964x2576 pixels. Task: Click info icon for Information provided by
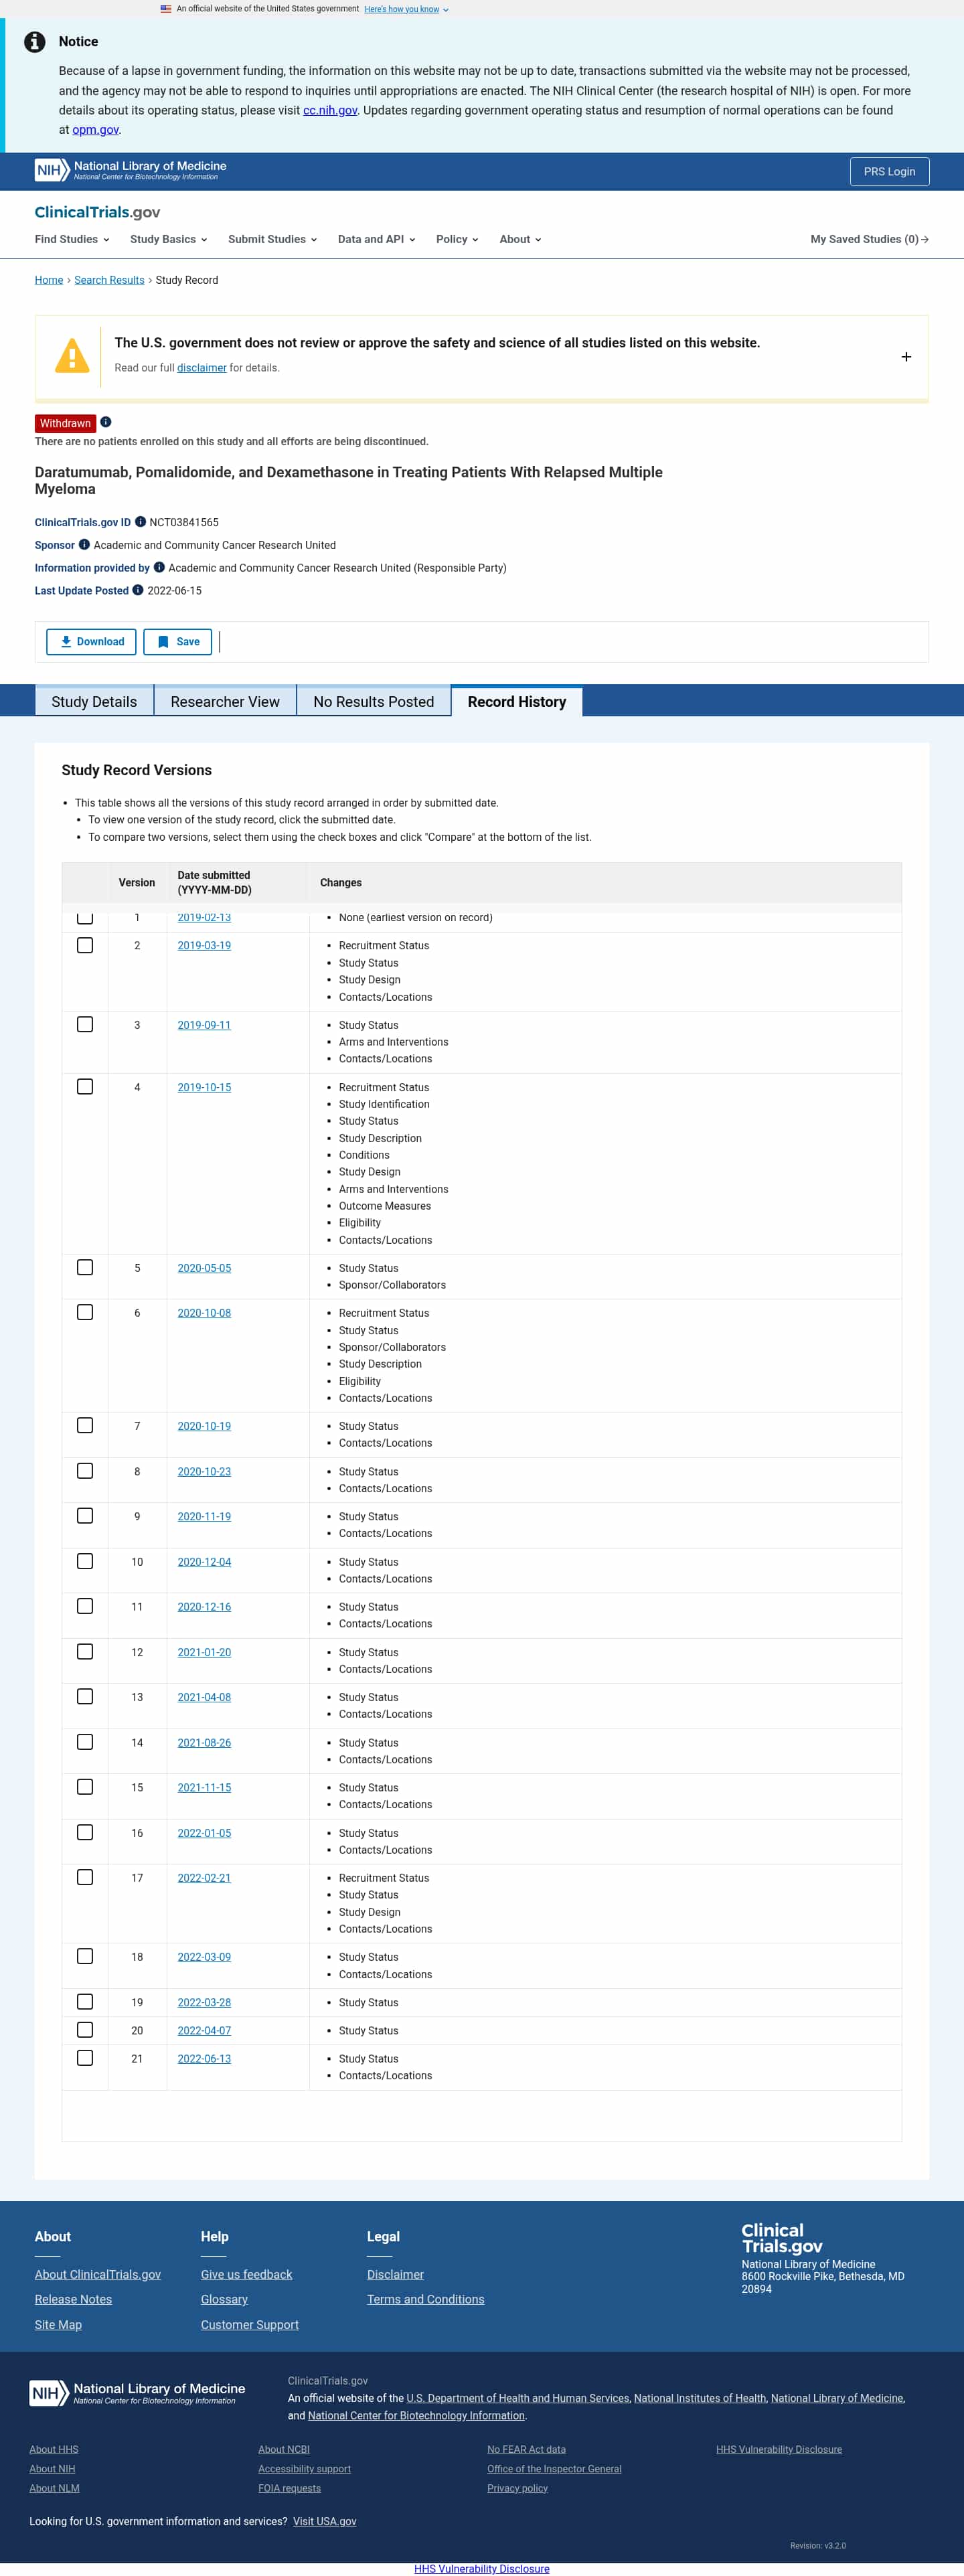click(159, 567)
